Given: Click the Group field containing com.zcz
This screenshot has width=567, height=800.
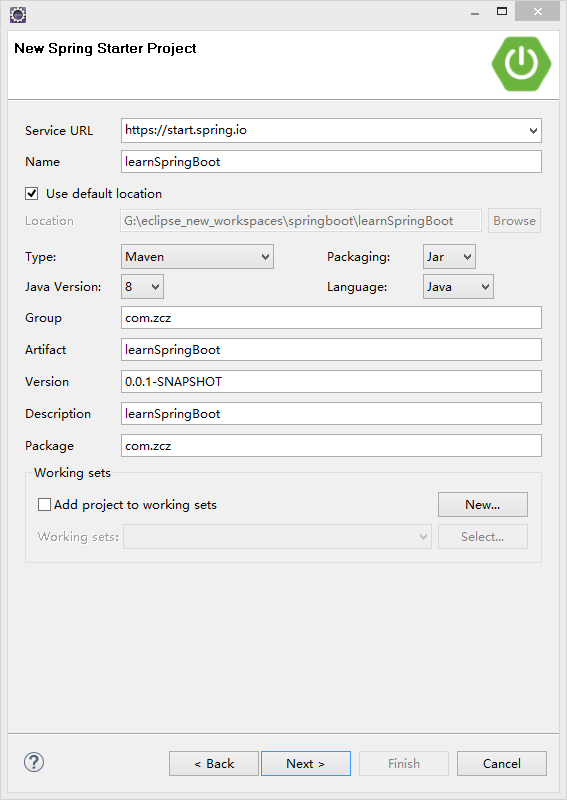Looking at the screenshot, I should pyautogui.click(x=331, y=318).
